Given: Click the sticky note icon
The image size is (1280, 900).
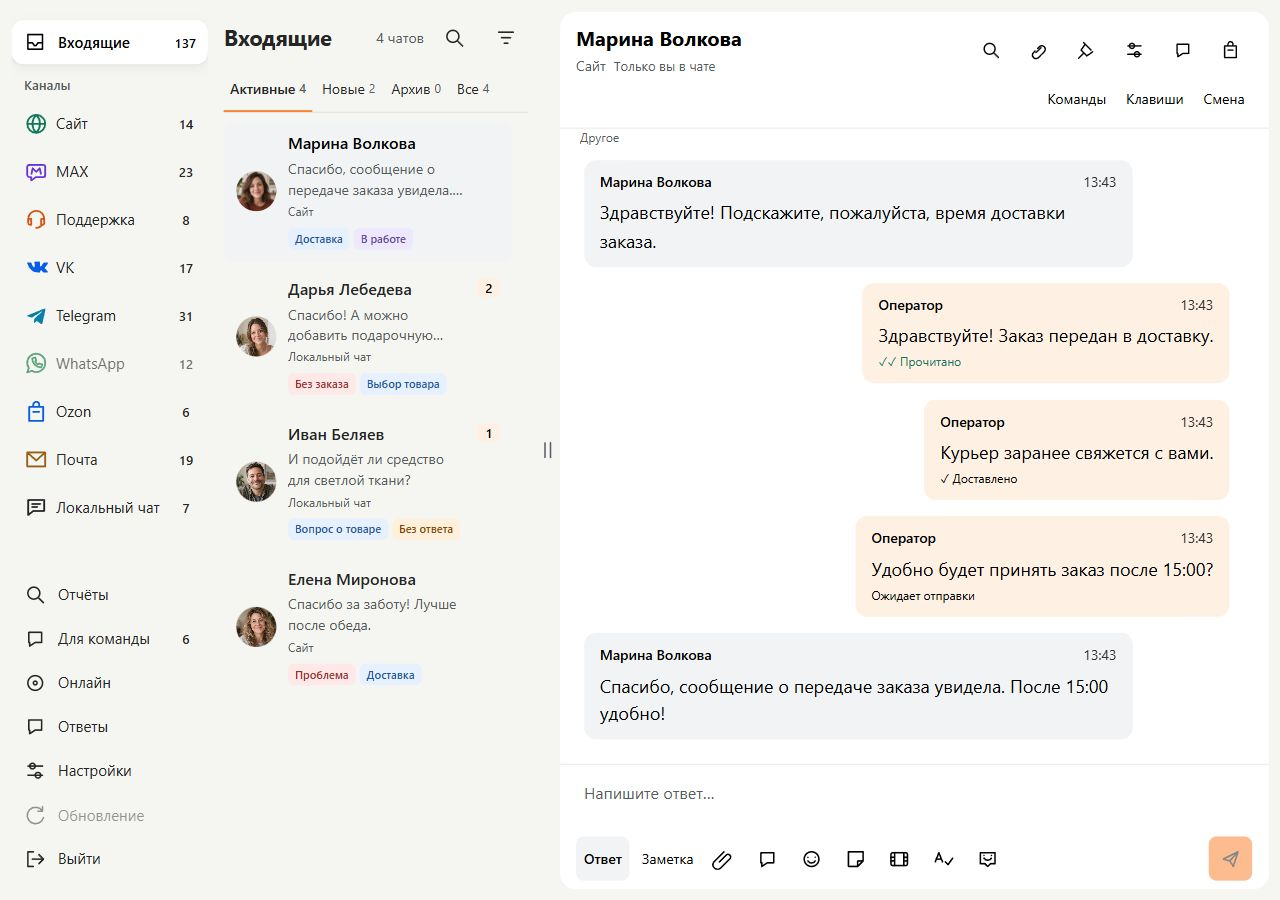Looking at the screenshot, I should 855,859.
